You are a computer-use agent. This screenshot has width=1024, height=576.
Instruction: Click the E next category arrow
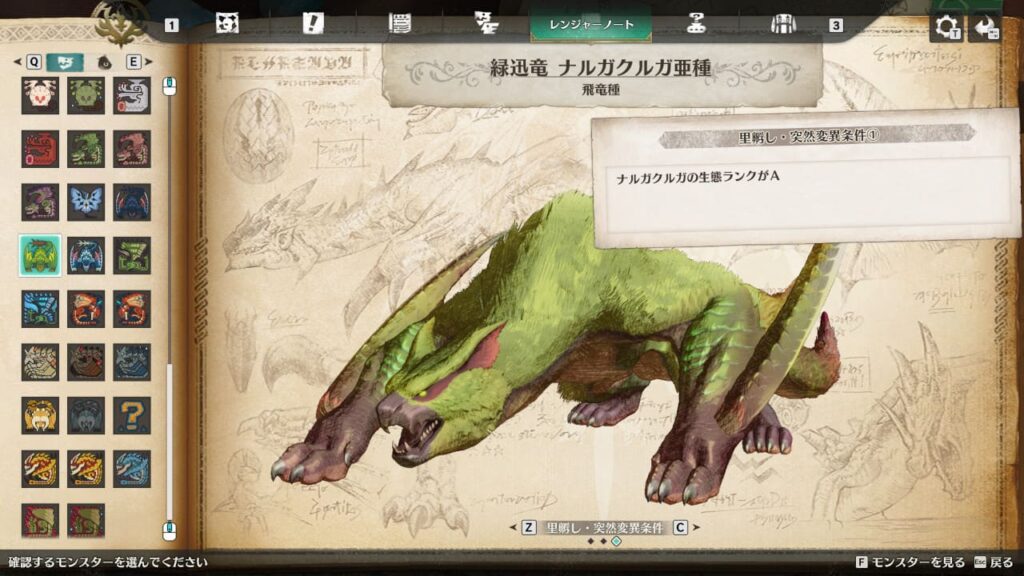click(x=139, y=62)
